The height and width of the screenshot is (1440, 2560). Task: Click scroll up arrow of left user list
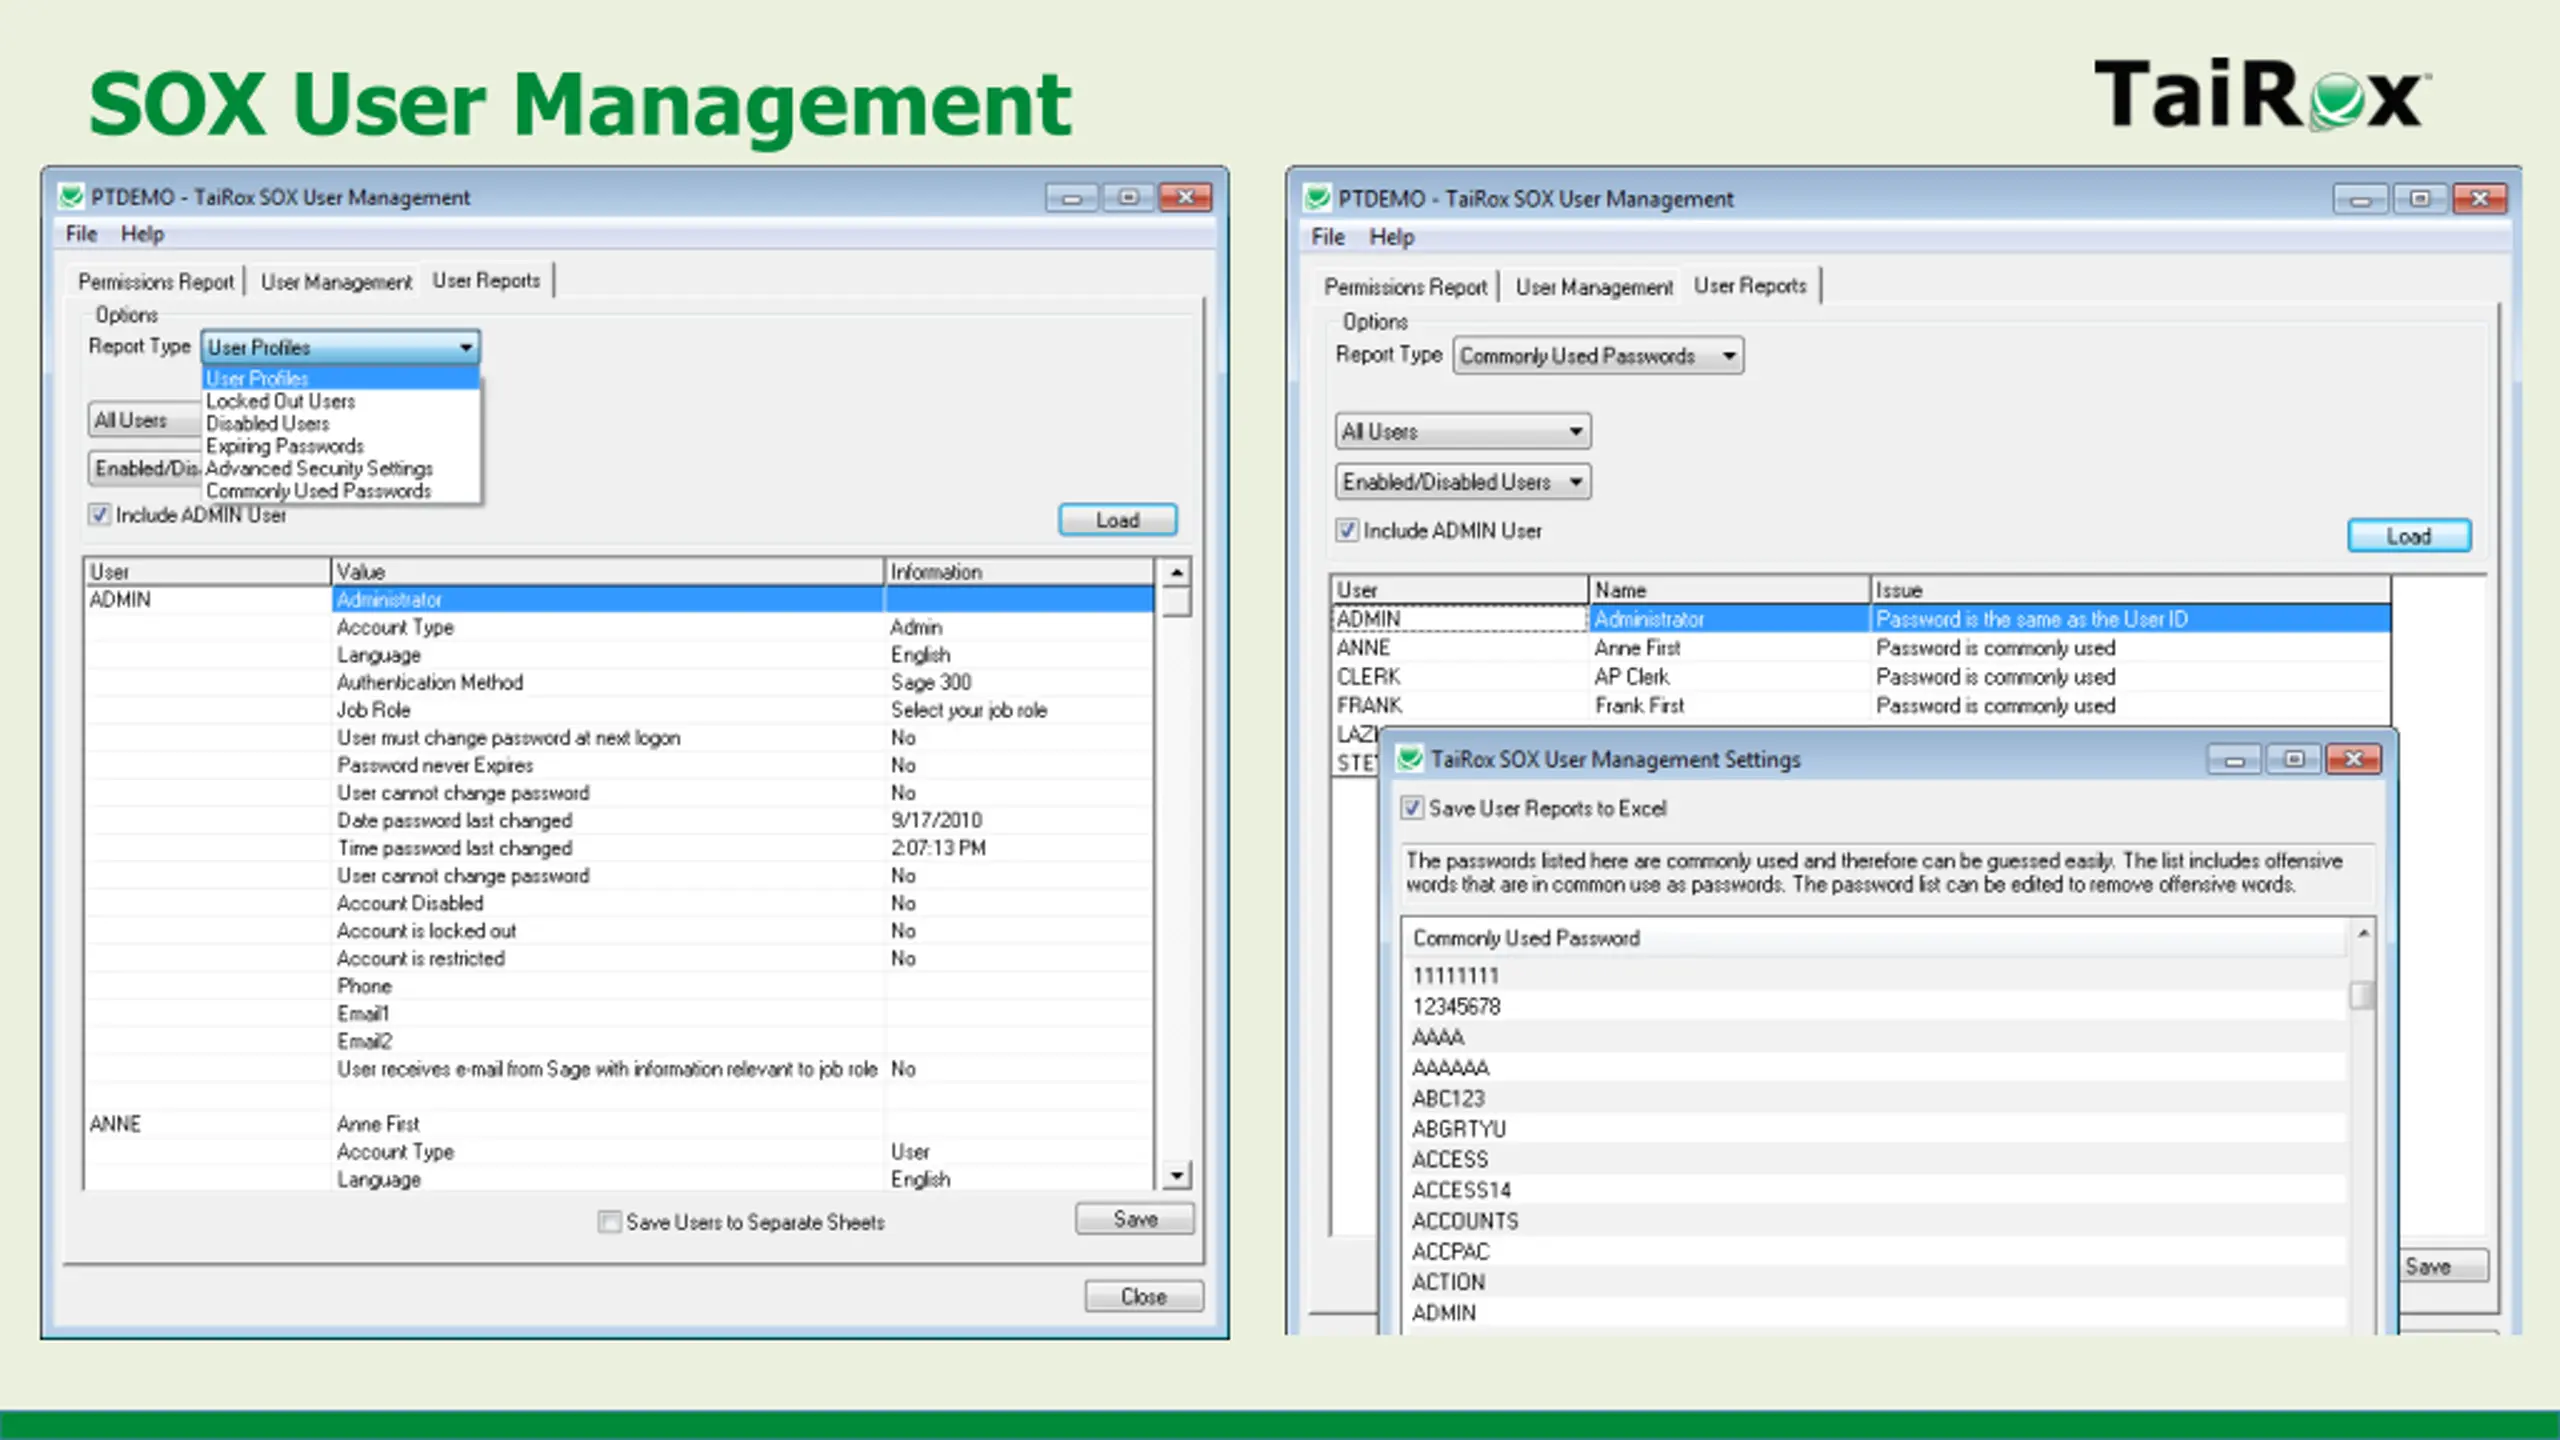click(1177, 572)
